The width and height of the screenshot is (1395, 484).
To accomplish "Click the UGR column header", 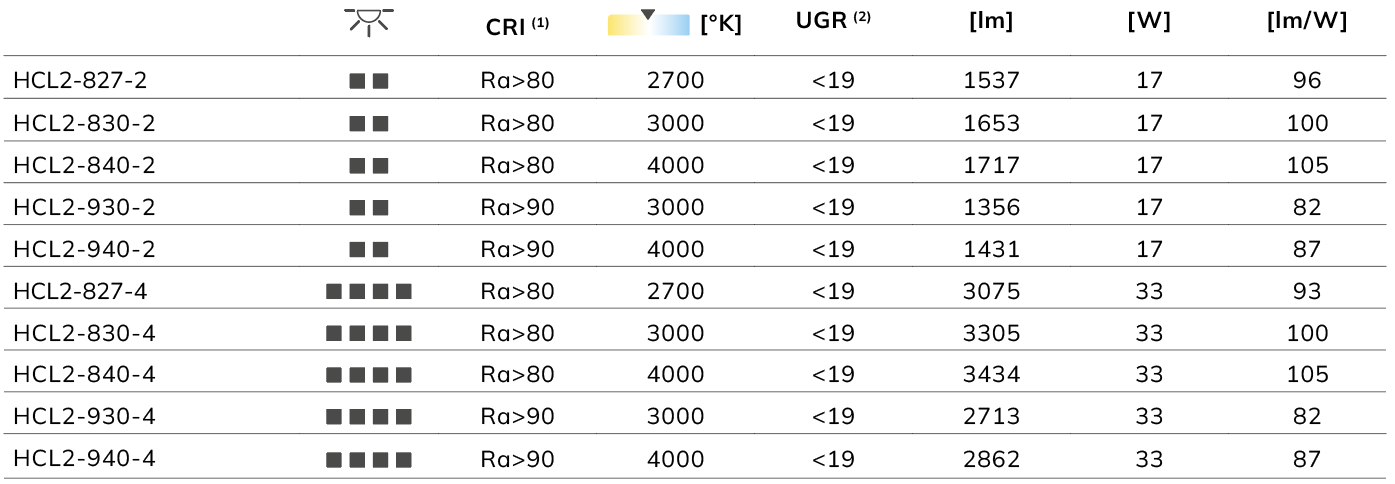I will pos(833,22).
